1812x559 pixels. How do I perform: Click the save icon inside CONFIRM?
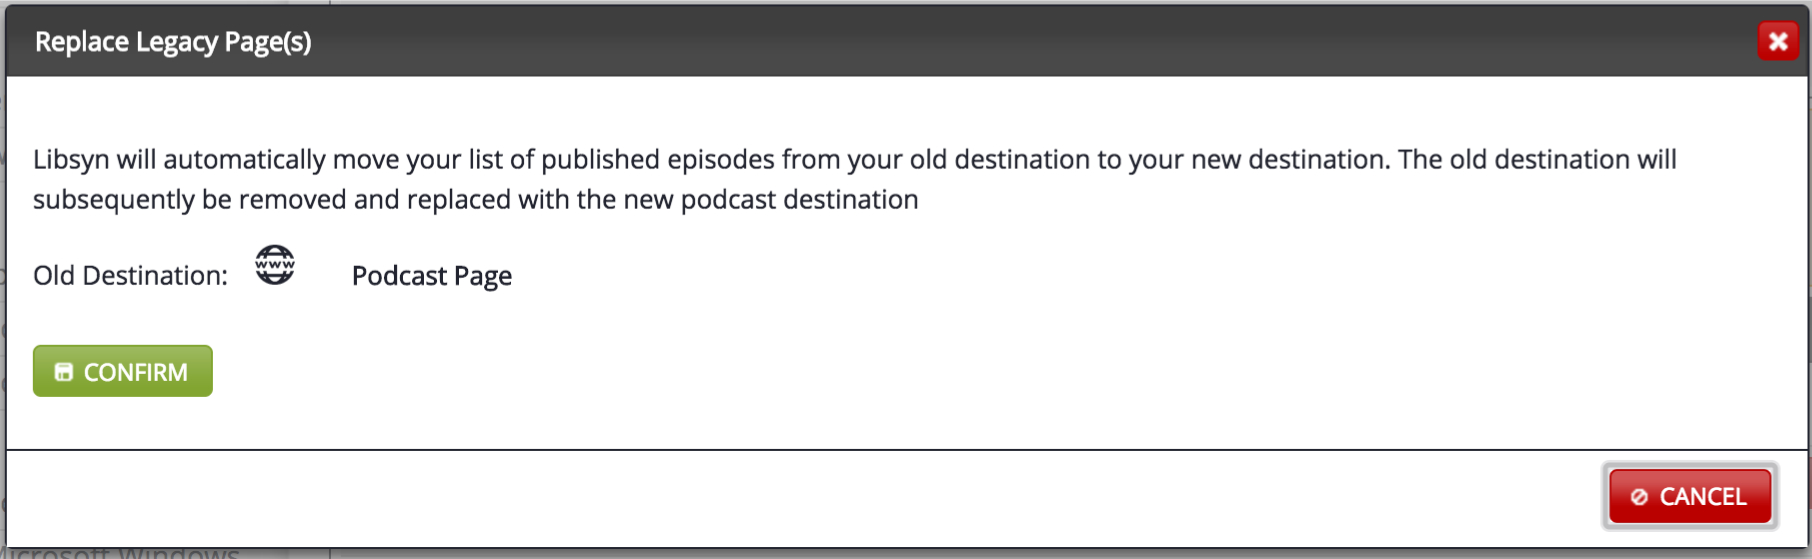[x=64, y=372]
